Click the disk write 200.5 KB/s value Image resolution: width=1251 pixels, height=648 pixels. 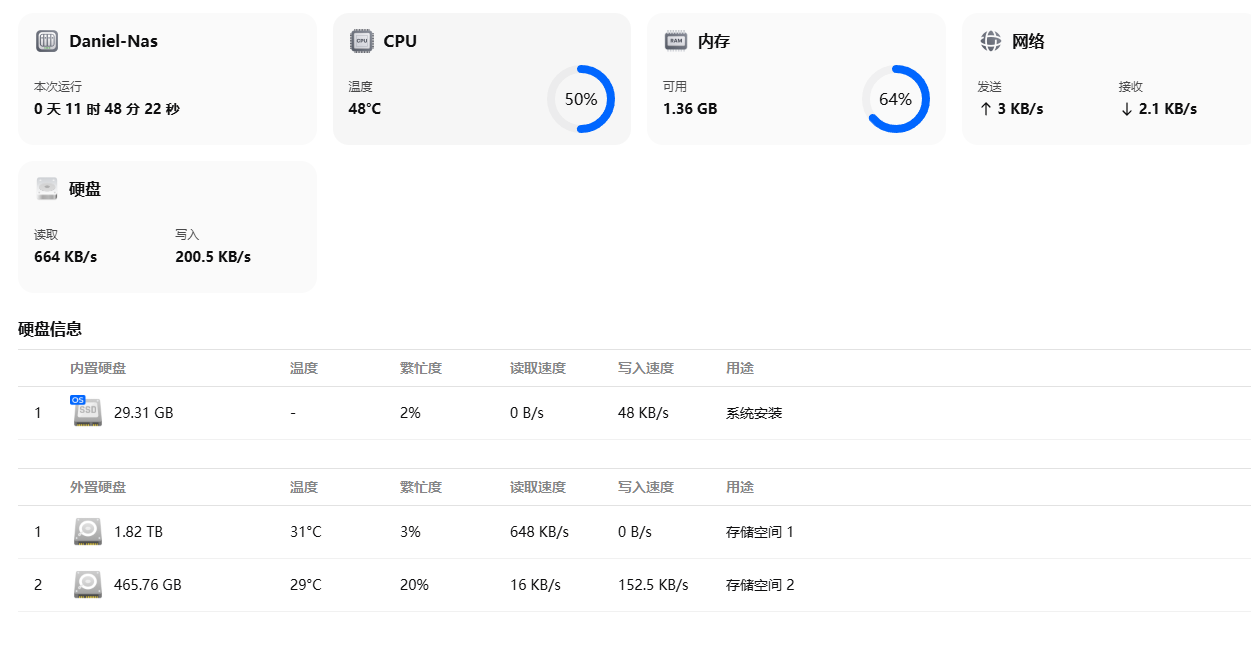coord(213,257)
